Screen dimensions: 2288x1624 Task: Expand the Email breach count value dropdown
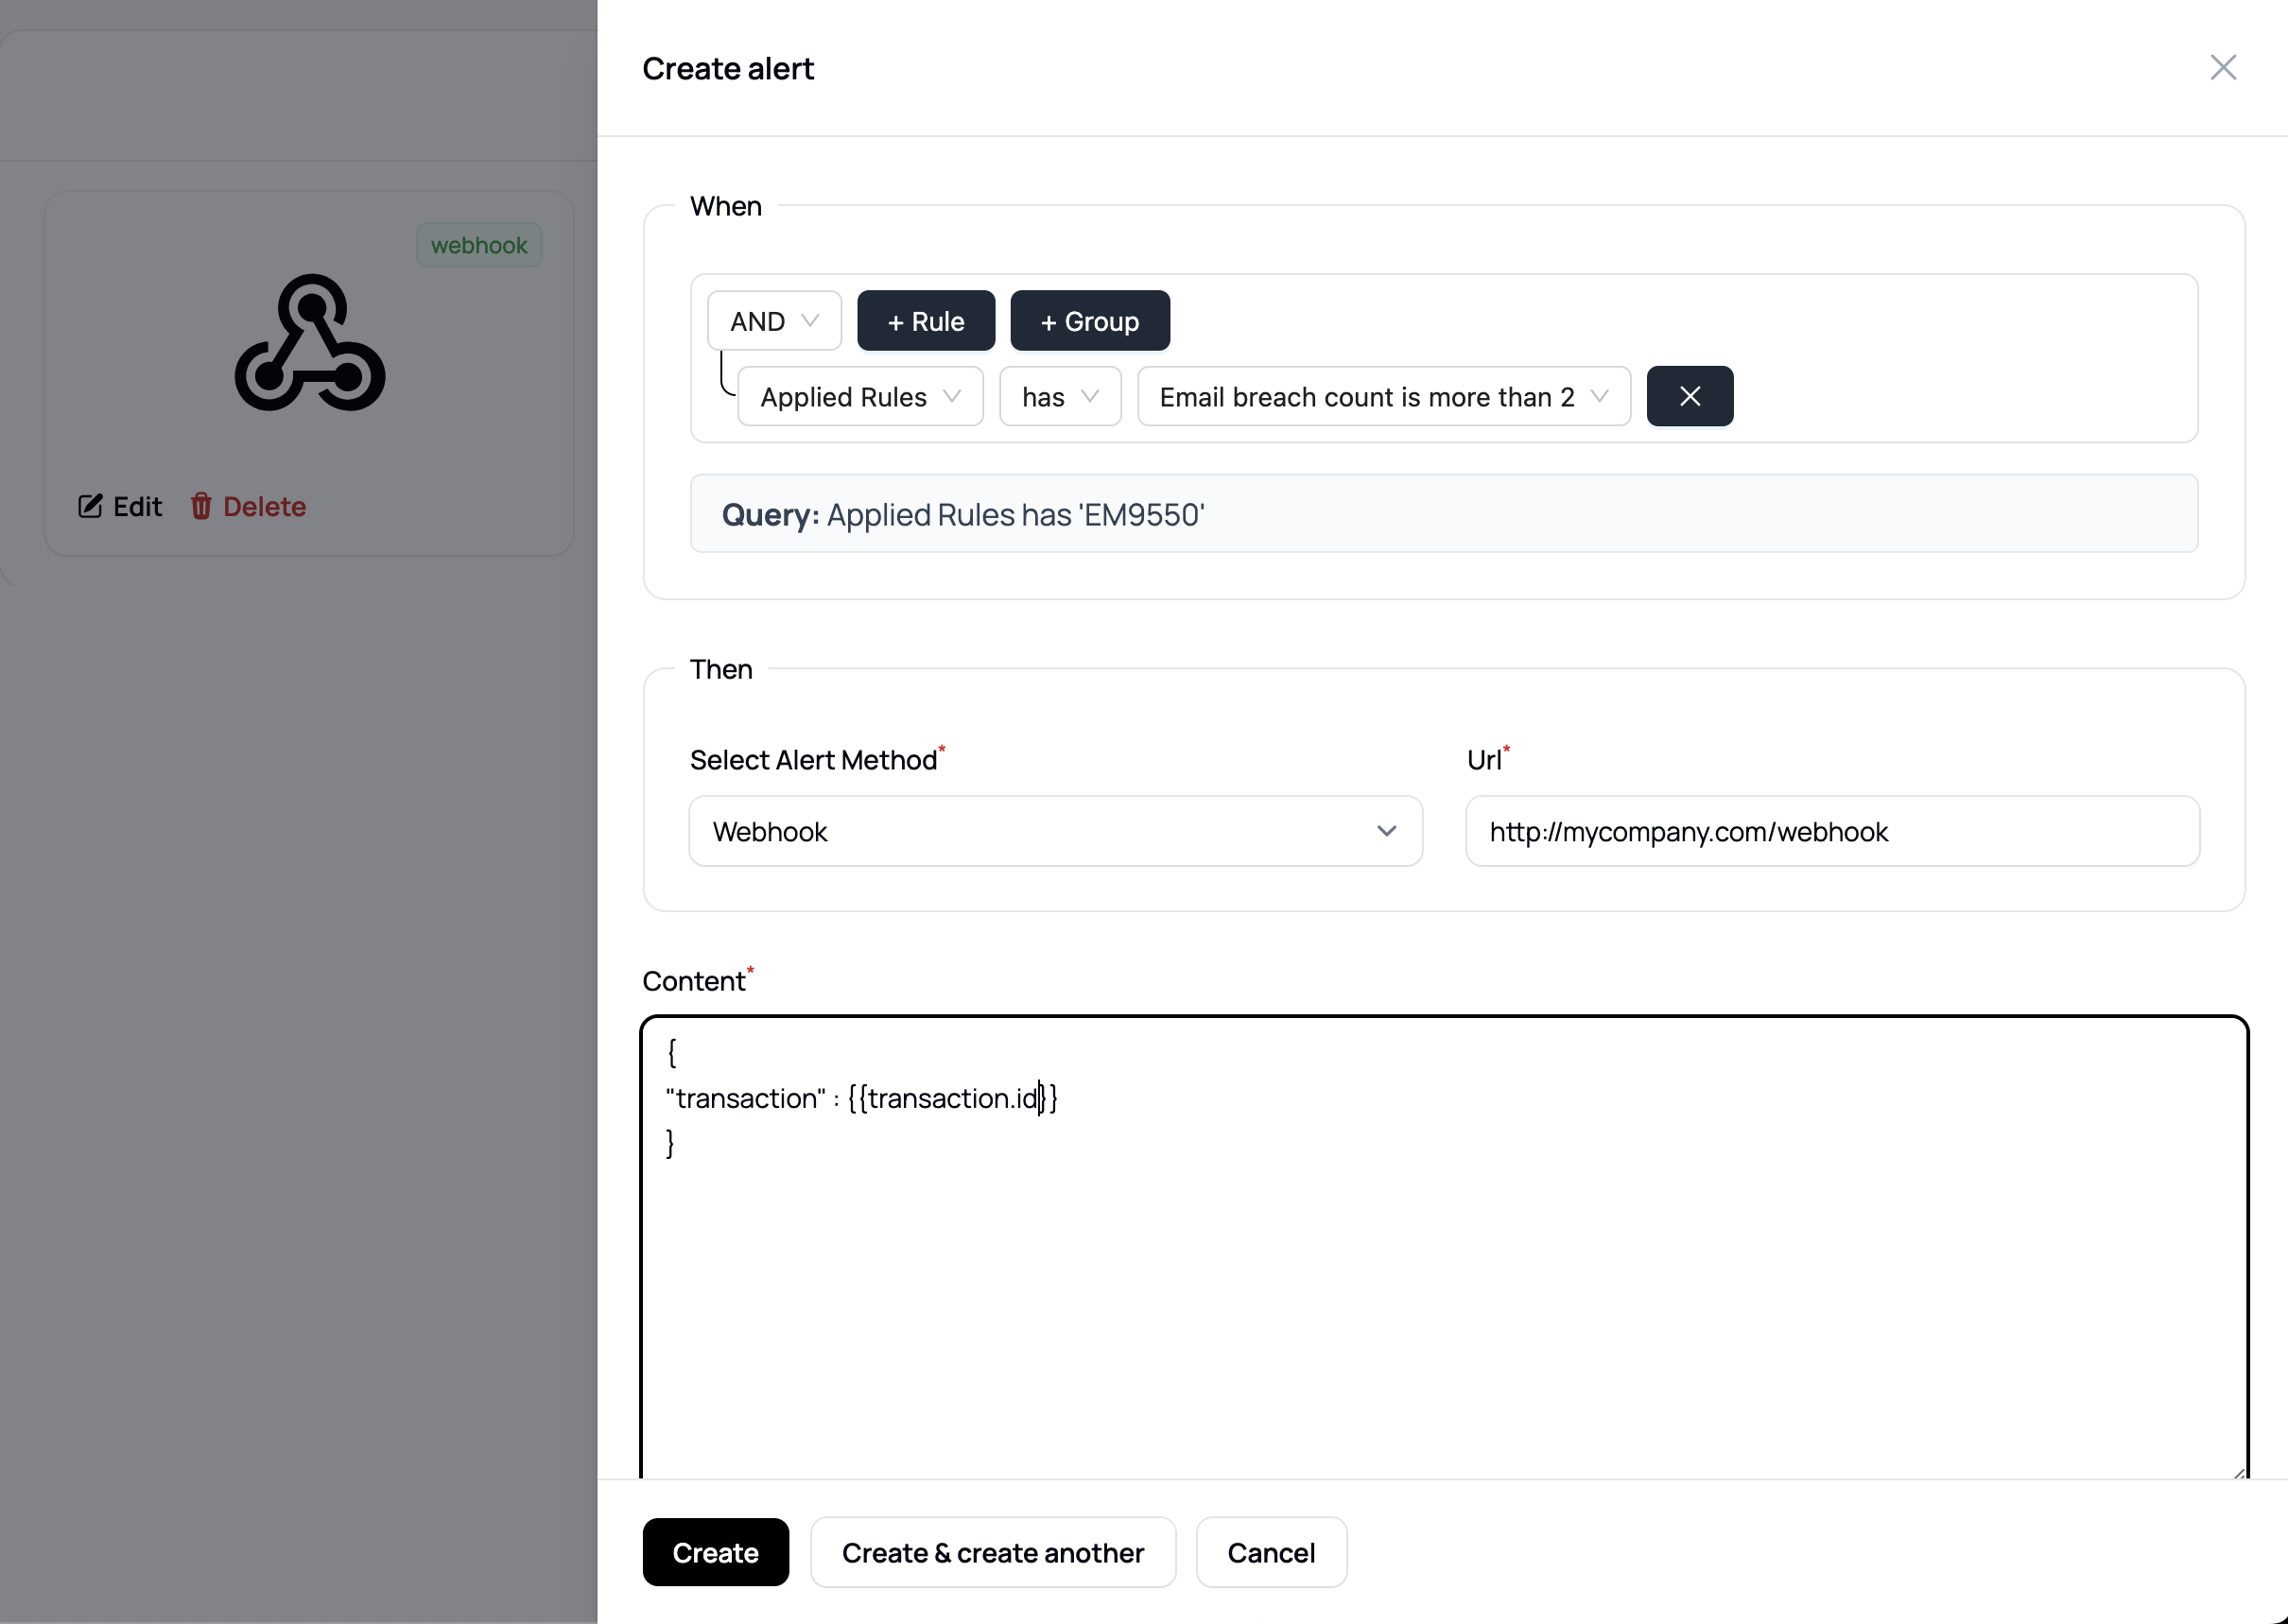pyautogui.click(x=1383, y=397)
